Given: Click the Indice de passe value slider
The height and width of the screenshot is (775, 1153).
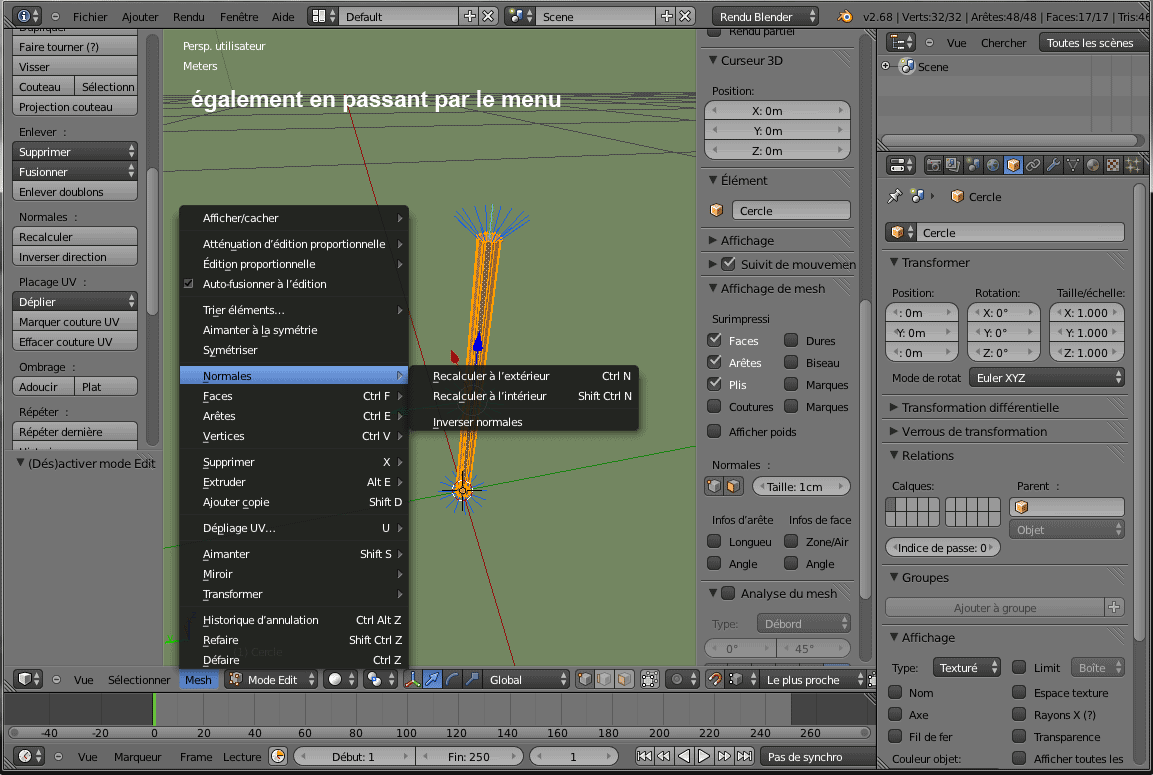Looking at the screenshot, I should (943, 548).
